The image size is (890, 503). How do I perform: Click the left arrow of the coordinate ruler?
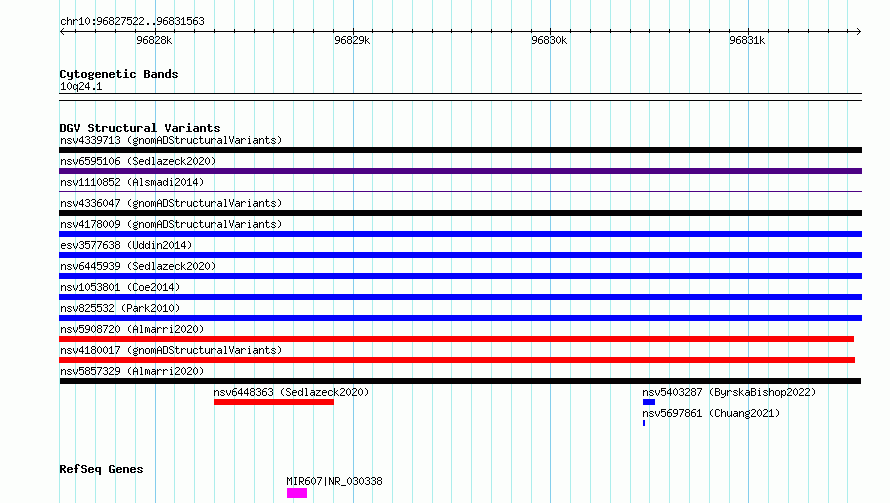(62, 32)
